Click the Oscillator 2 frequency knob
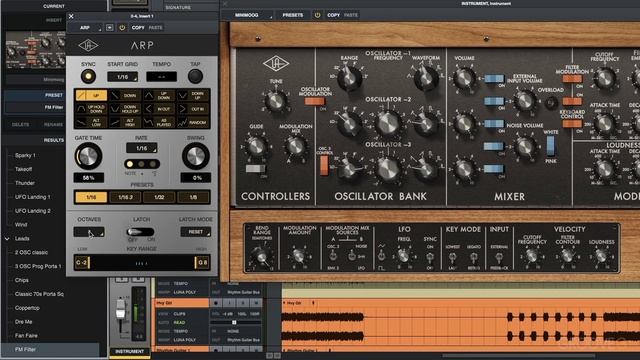The image size is (640, 360). point(388,123)
